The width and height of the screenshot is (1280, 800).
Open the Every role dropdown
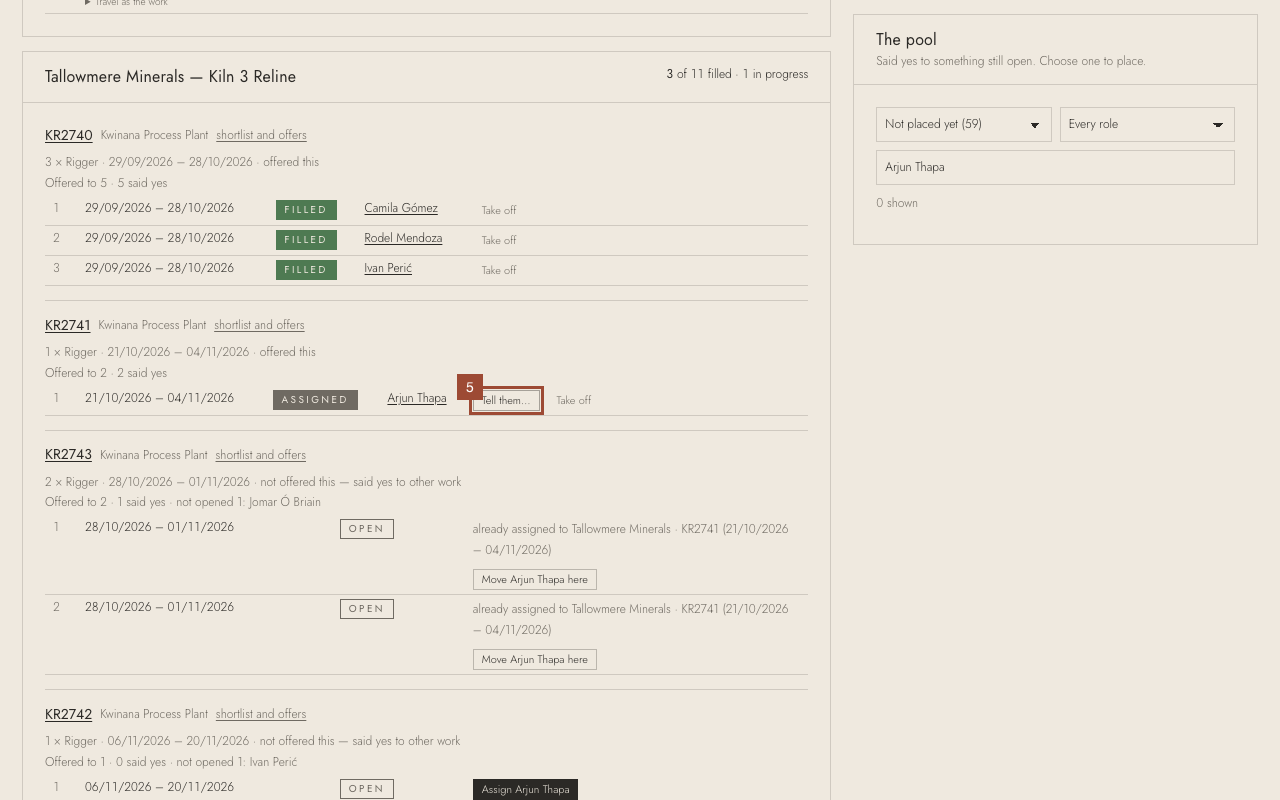pos(1147,124)
